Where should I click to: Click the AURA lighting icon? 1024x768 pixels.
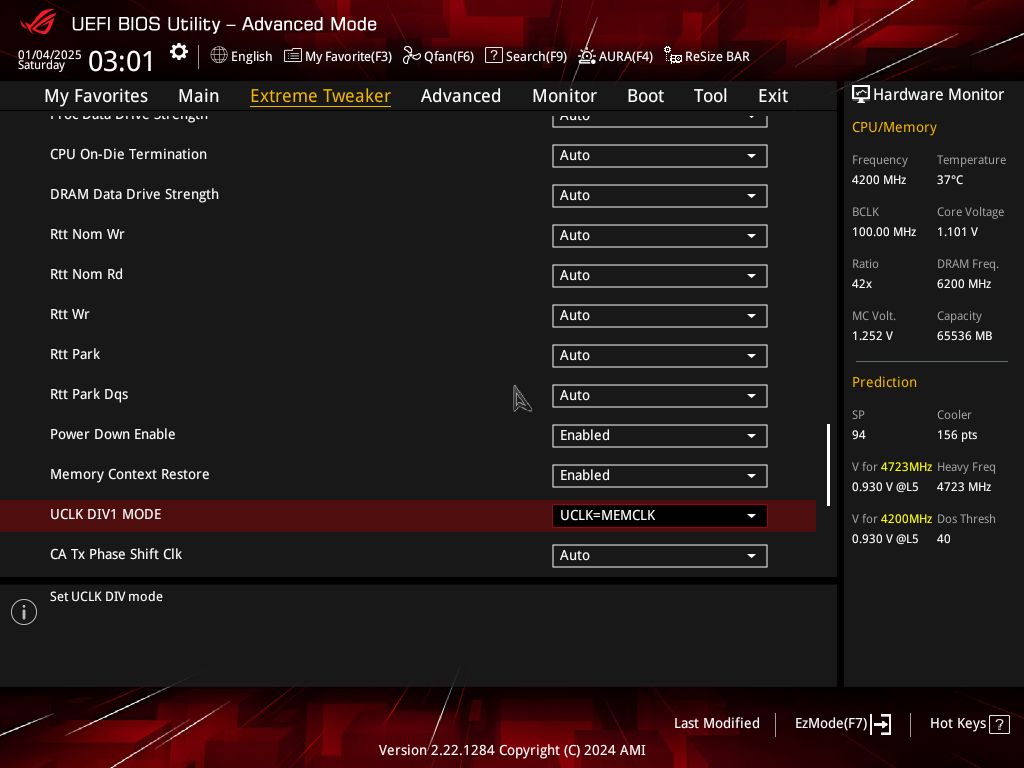tap(586, 56)
